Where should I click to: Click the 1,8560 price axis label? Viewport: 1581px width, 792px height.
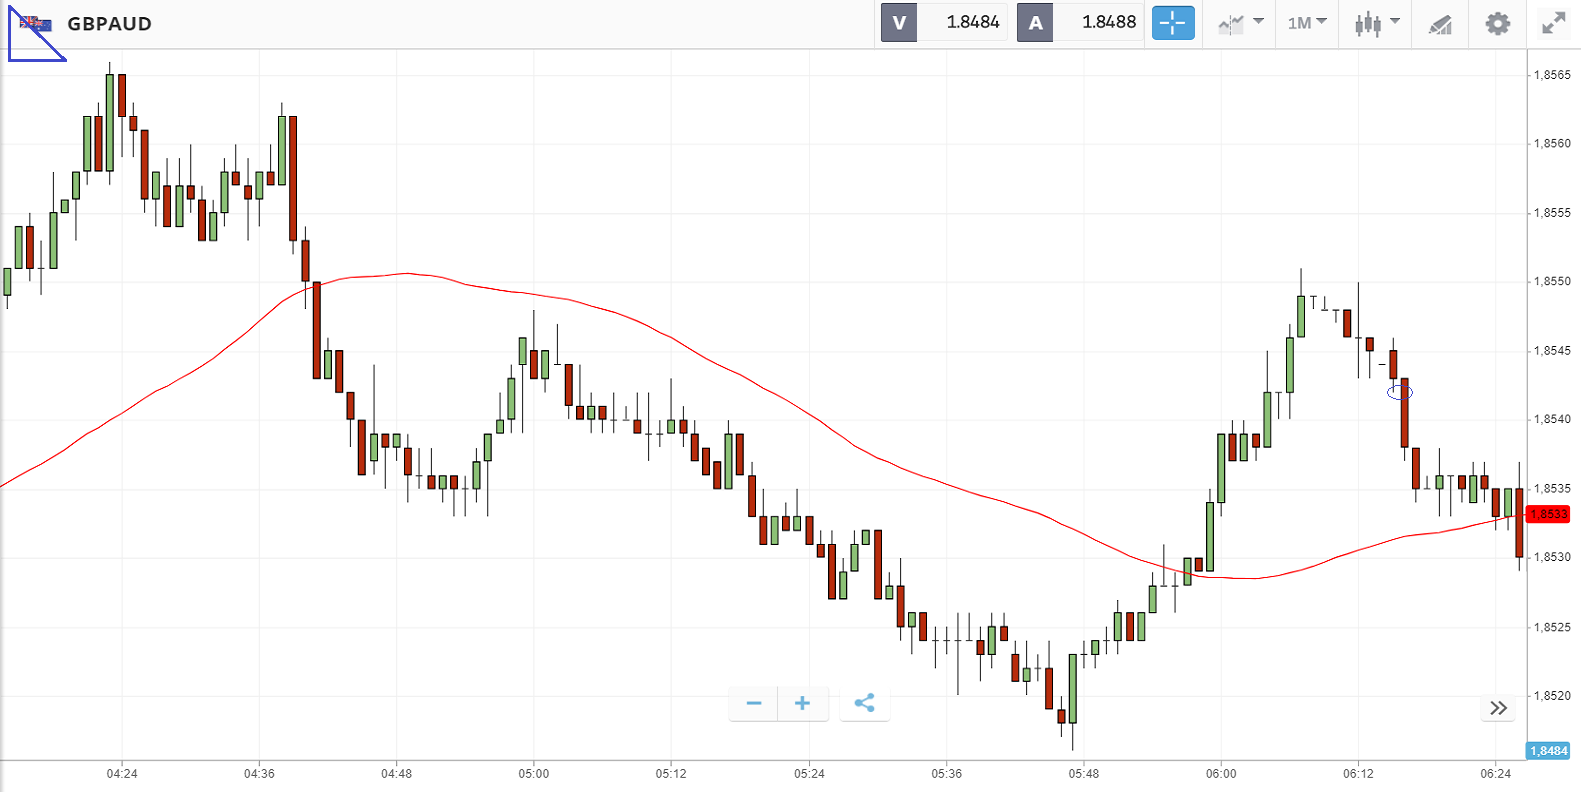[x=1552, y=144]
